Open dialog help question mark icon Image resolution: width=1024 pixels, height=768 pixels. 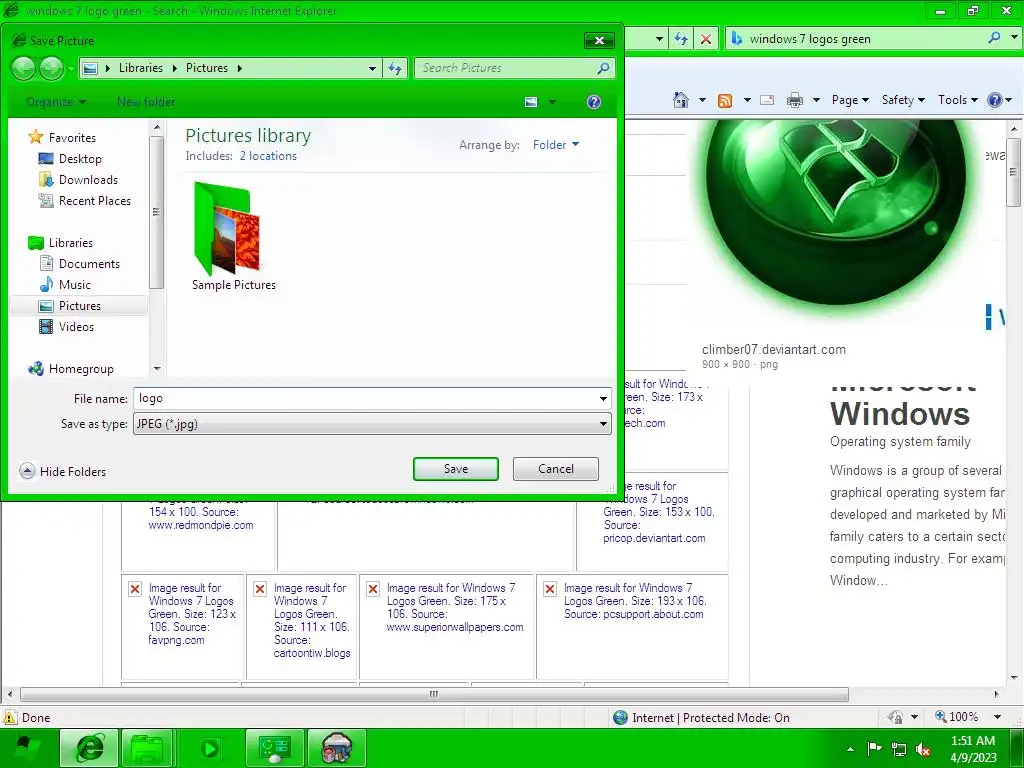(x=594, y=102)
